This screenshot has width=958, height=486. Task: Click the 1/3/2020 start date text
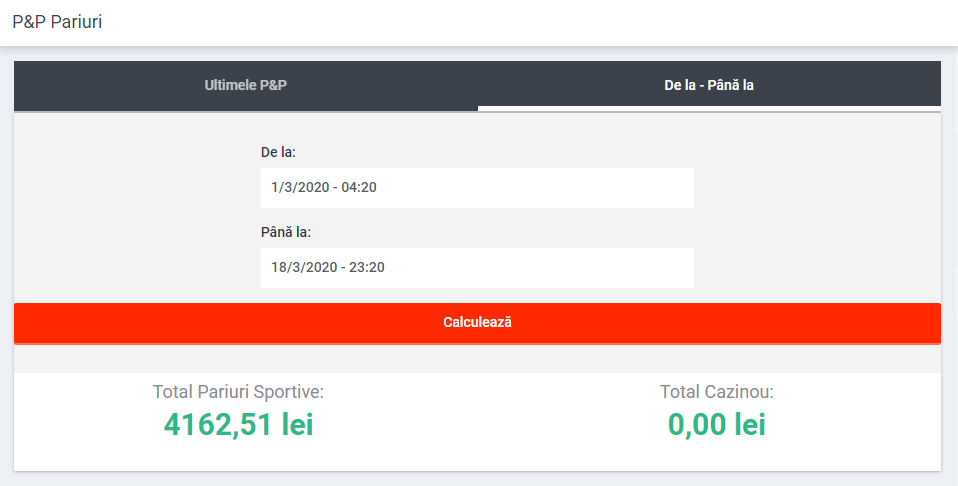coord(299,188)
